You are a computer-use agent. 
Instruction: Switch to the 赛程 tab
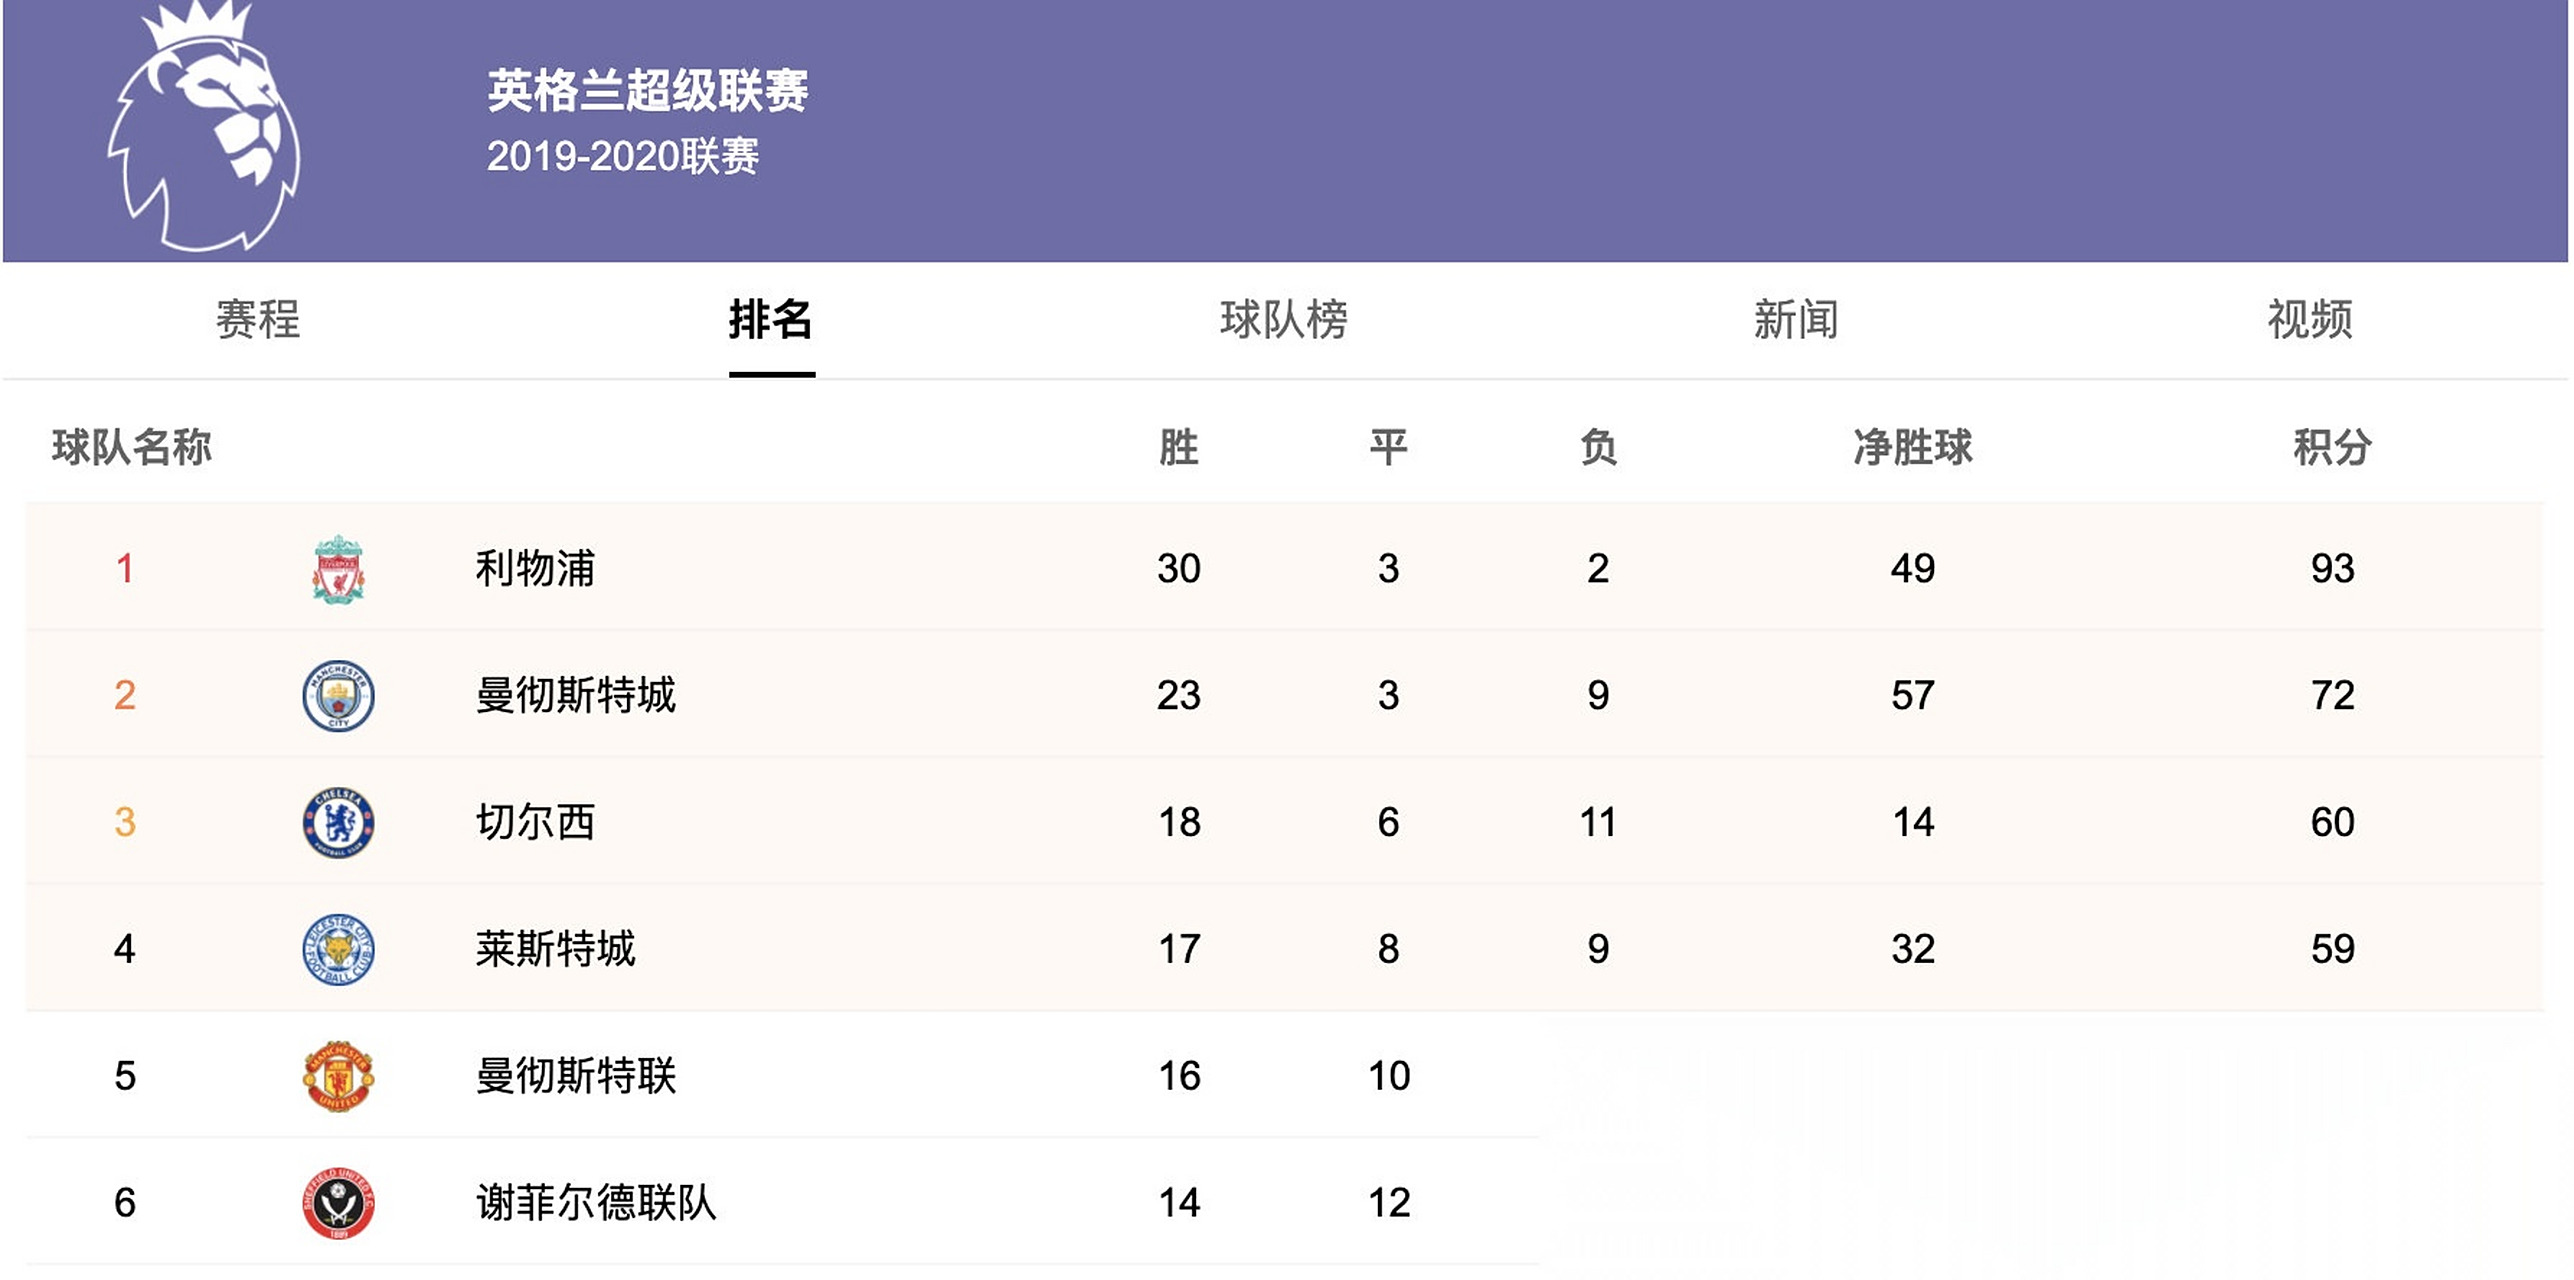(258, 320)
